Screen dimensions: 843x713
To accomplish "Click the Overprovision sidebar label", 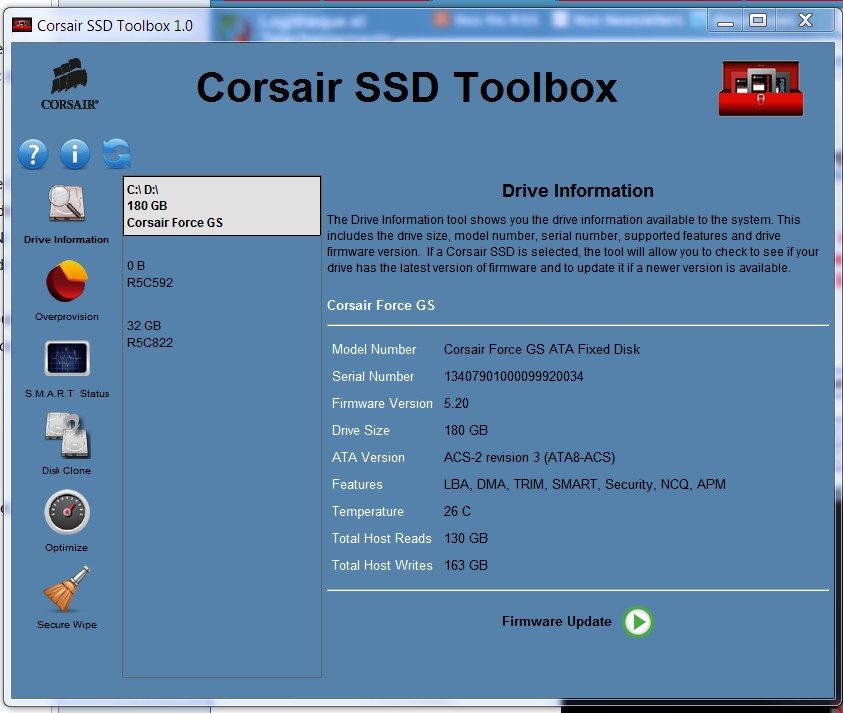I will pos(67,317).
